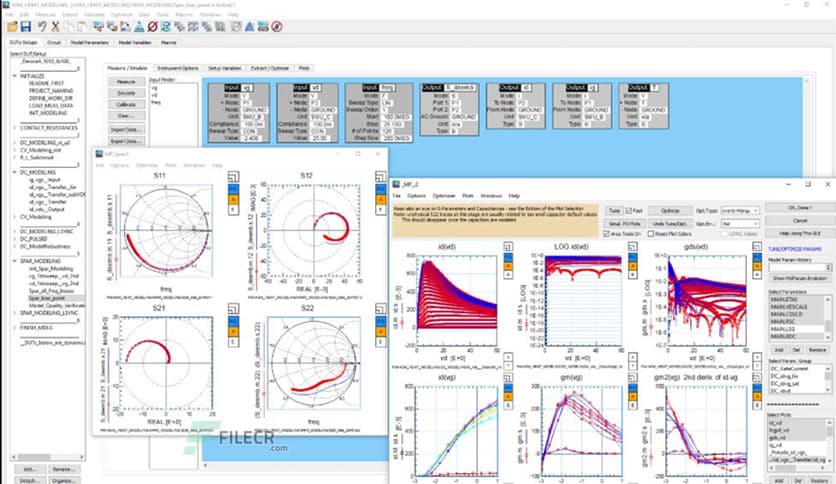The height and width of the screenshot is (484, 836).
Task: Expand the FINISH_MDLG tree node
Action: [x=14, y=328]
